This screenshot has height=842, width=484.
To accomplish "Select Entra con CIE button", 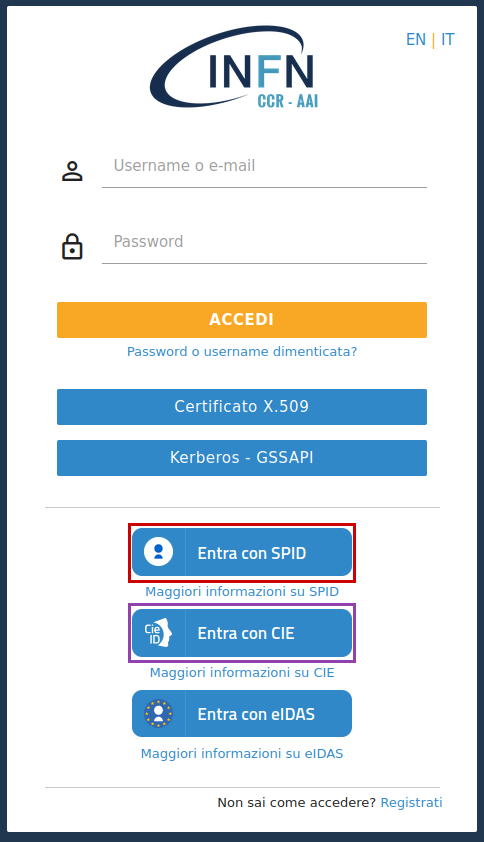I will pos(242,633).
